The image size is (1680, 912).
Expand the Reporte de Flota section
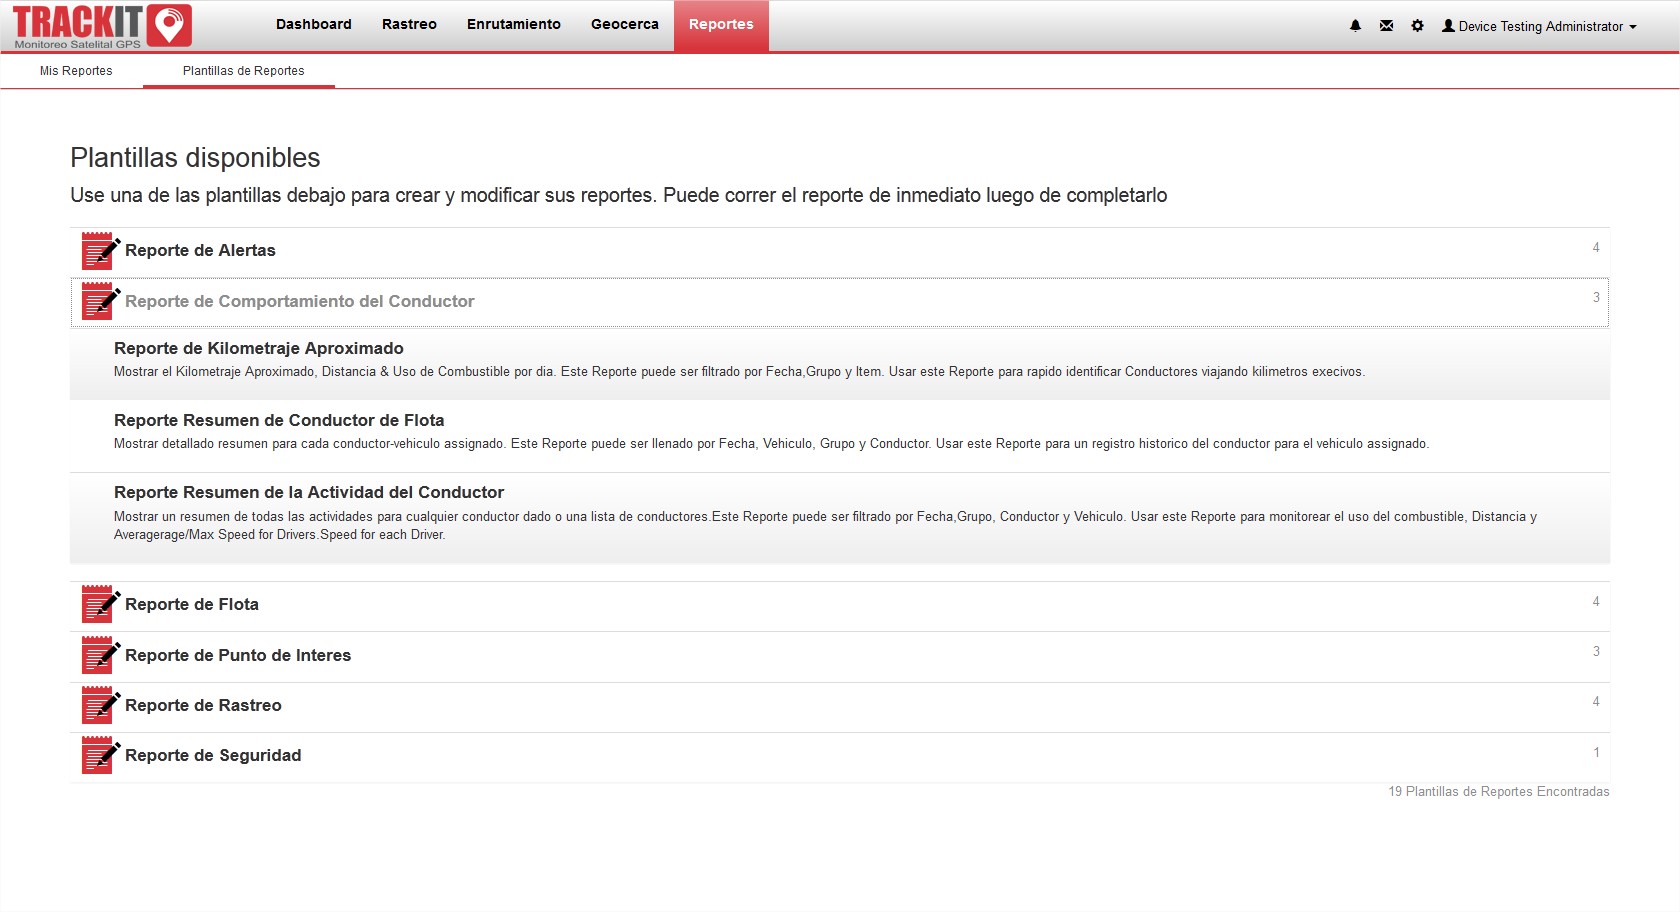pyautogui.click(x=192, y=605)
